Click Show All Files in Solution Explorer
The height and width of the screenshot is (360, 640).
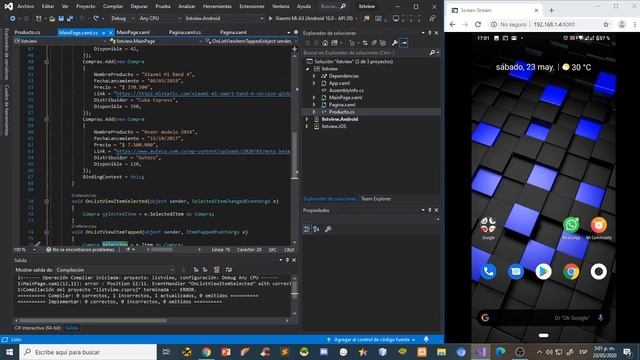383,43
